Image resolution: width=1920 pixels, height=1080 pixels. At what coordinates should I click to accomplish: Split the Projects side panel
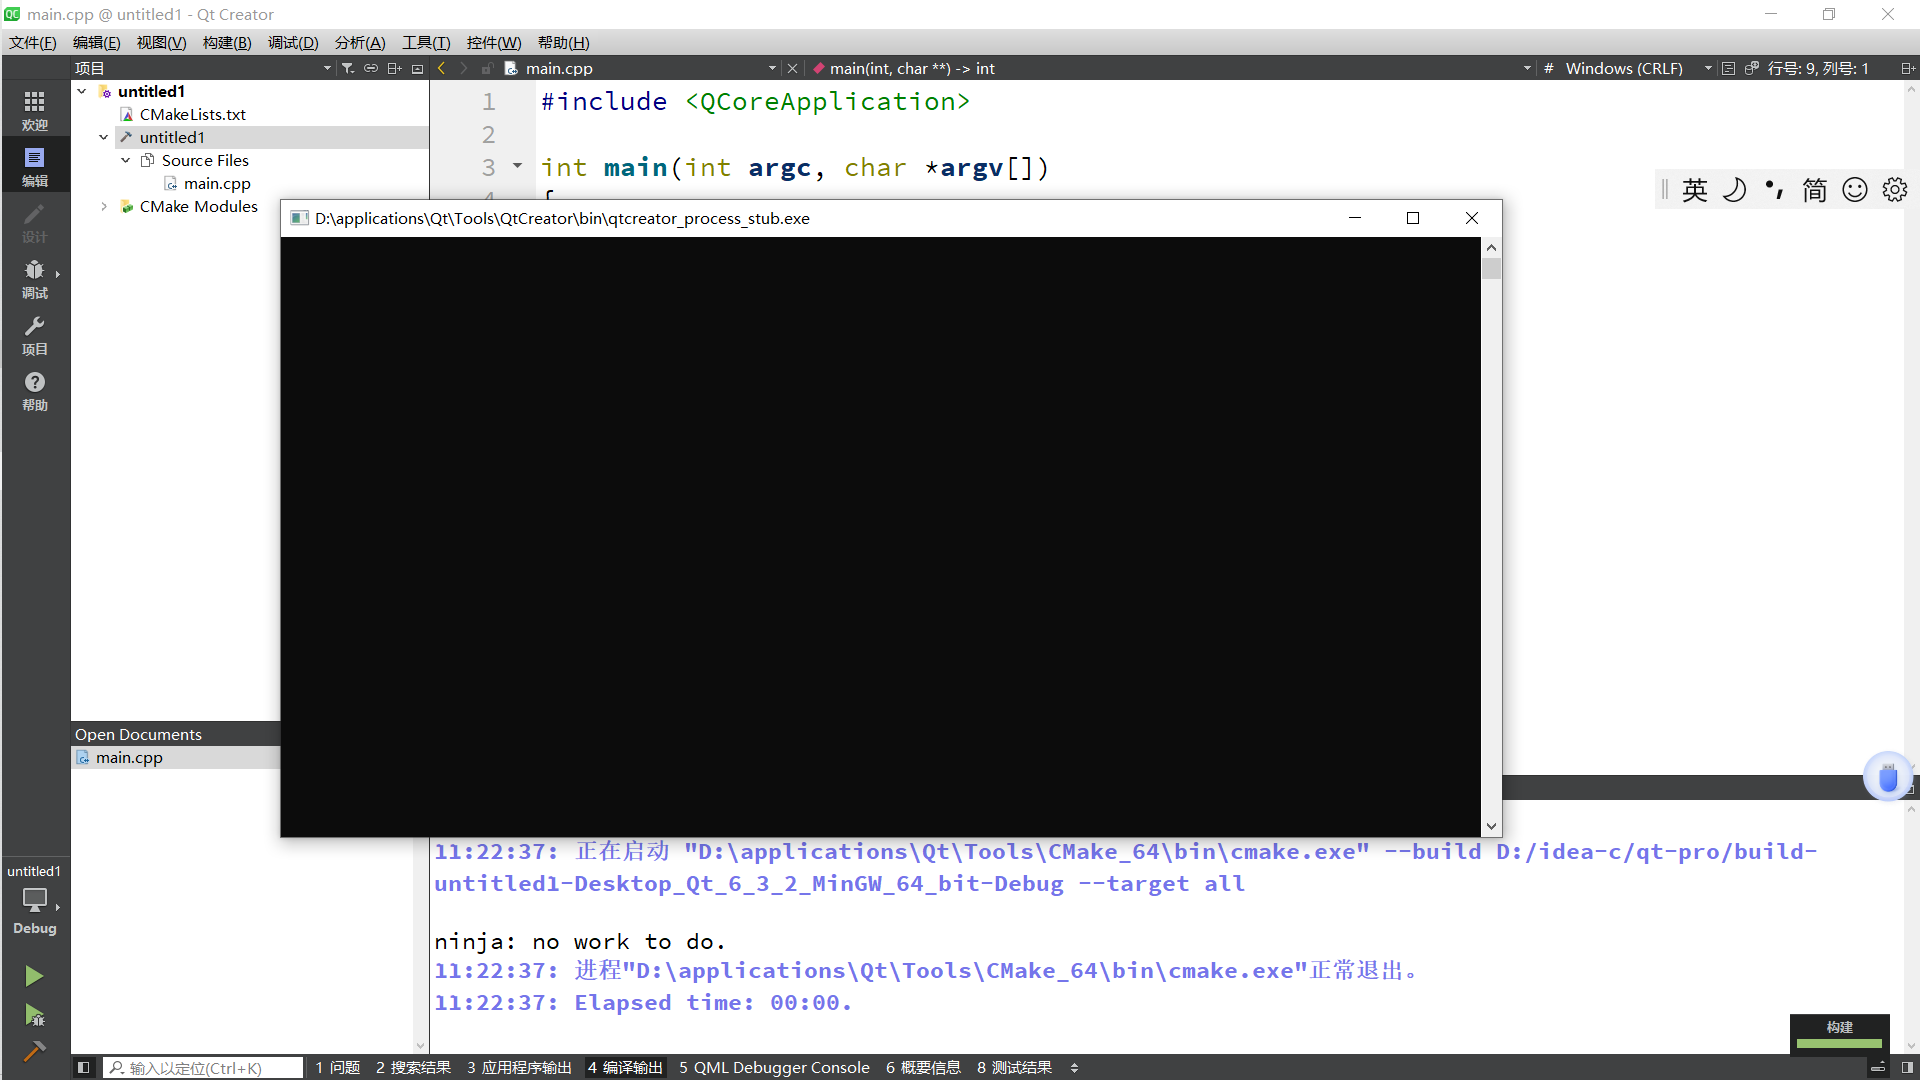coord(394,68)
